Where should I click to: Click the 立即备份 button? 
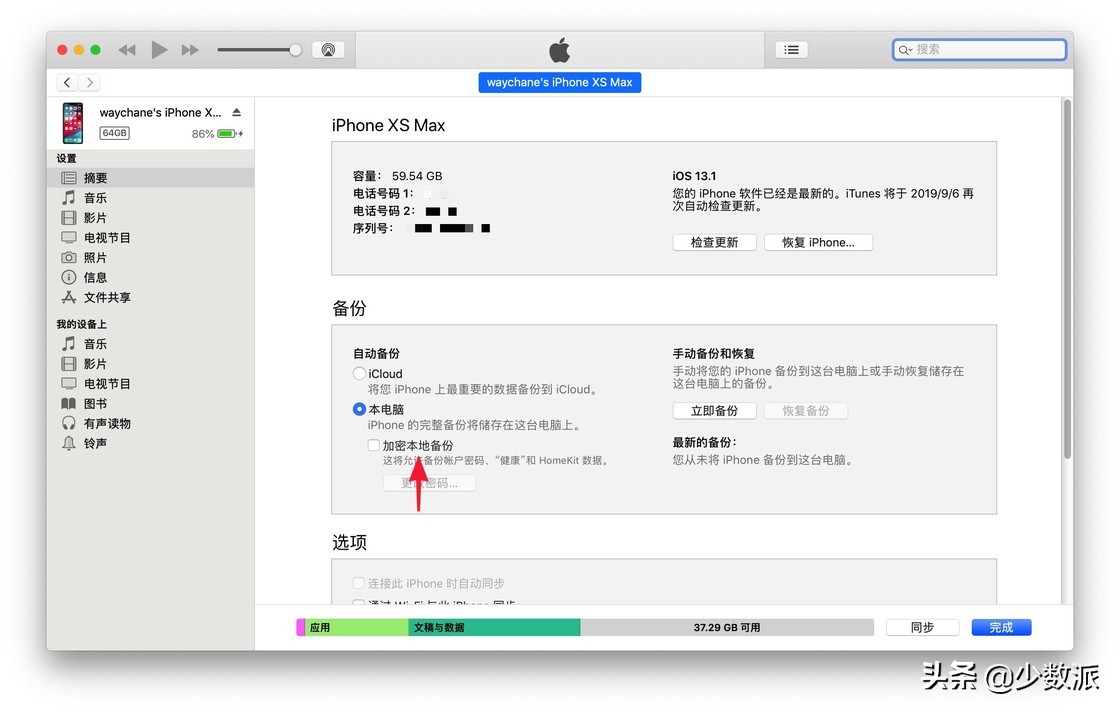click(714, 410)
